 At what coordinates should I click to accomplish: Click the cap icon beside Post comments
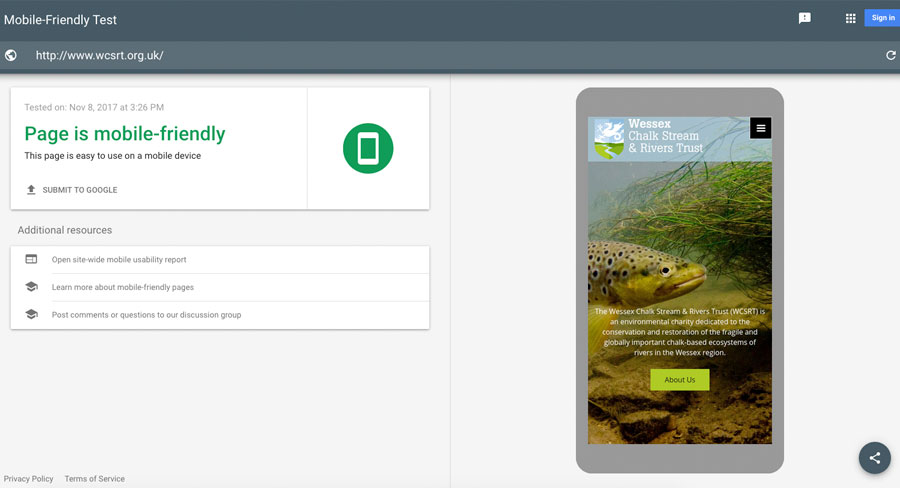32,314
